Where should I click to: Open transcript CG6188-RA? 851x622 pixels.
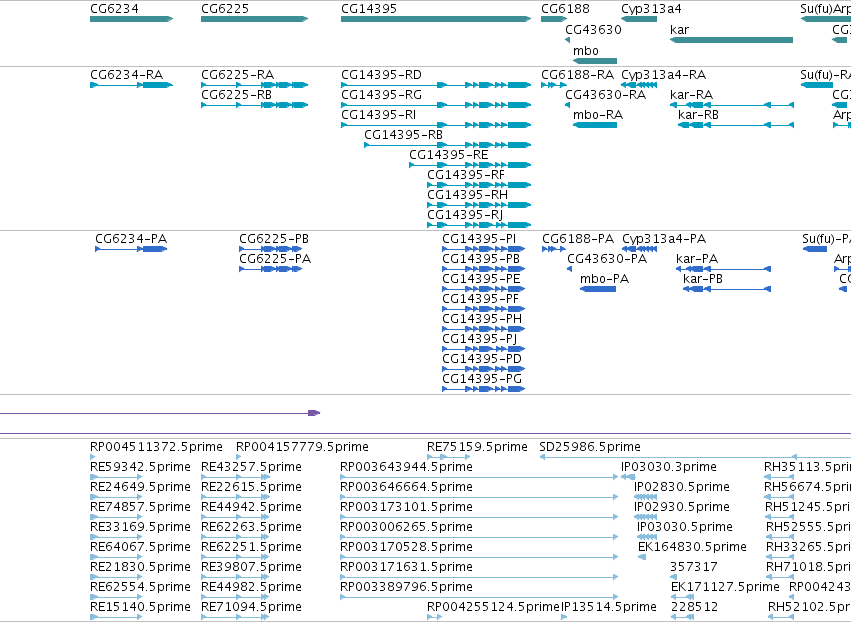coord(577,75)
